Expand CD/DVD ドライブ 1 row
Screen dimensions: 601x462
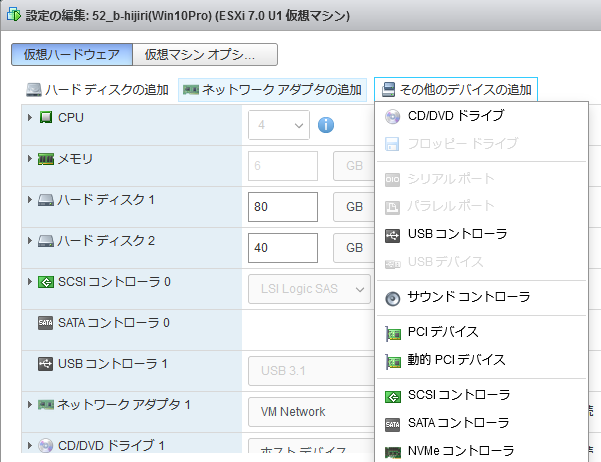(x=30, y=446)
